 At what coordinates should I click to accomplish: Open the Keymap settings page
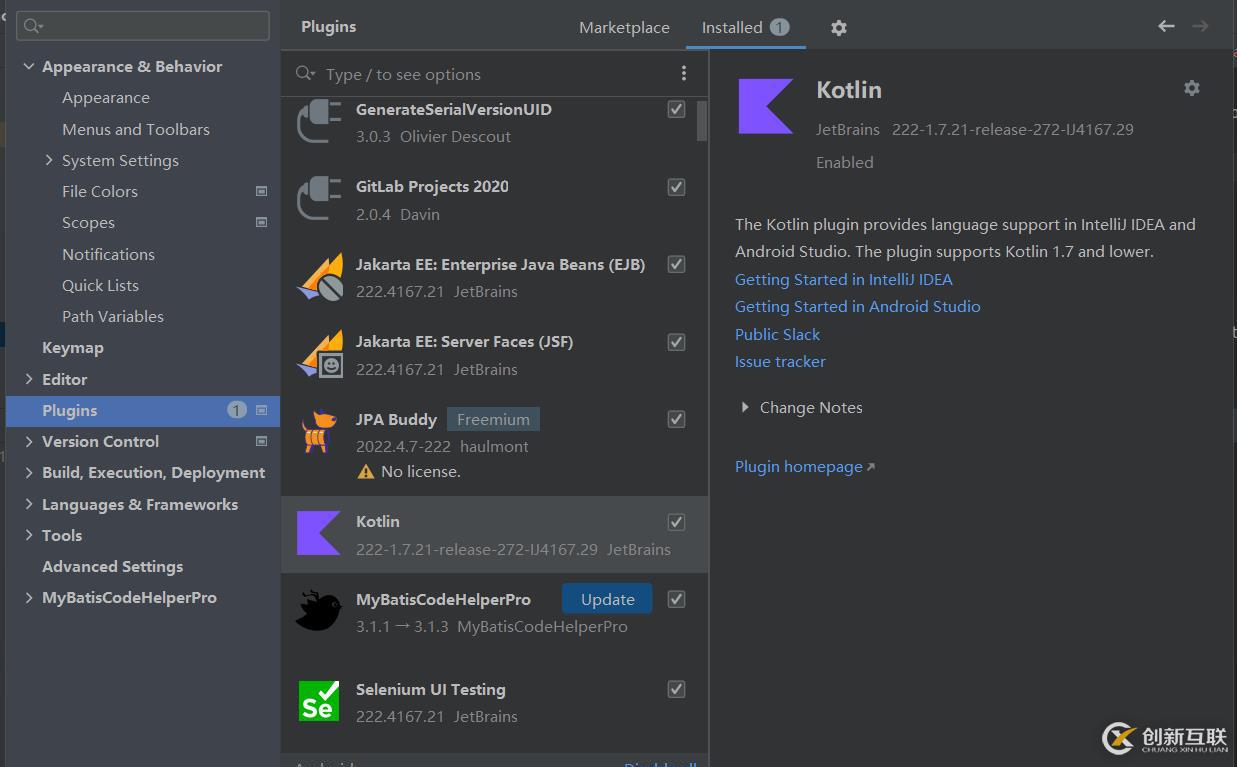(x=73, y=347)
